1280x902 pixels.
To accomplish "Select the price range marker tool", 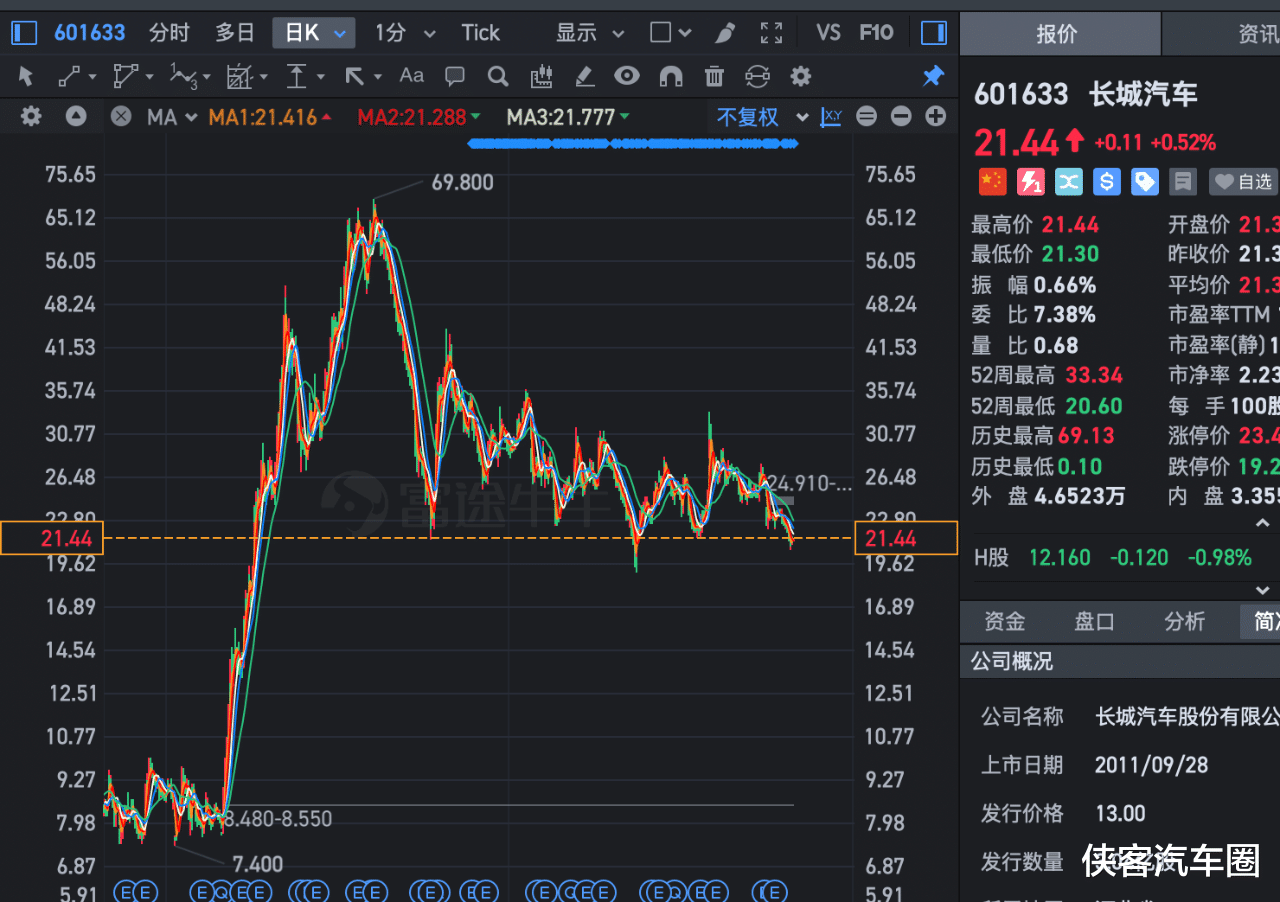I will point(297,76).
